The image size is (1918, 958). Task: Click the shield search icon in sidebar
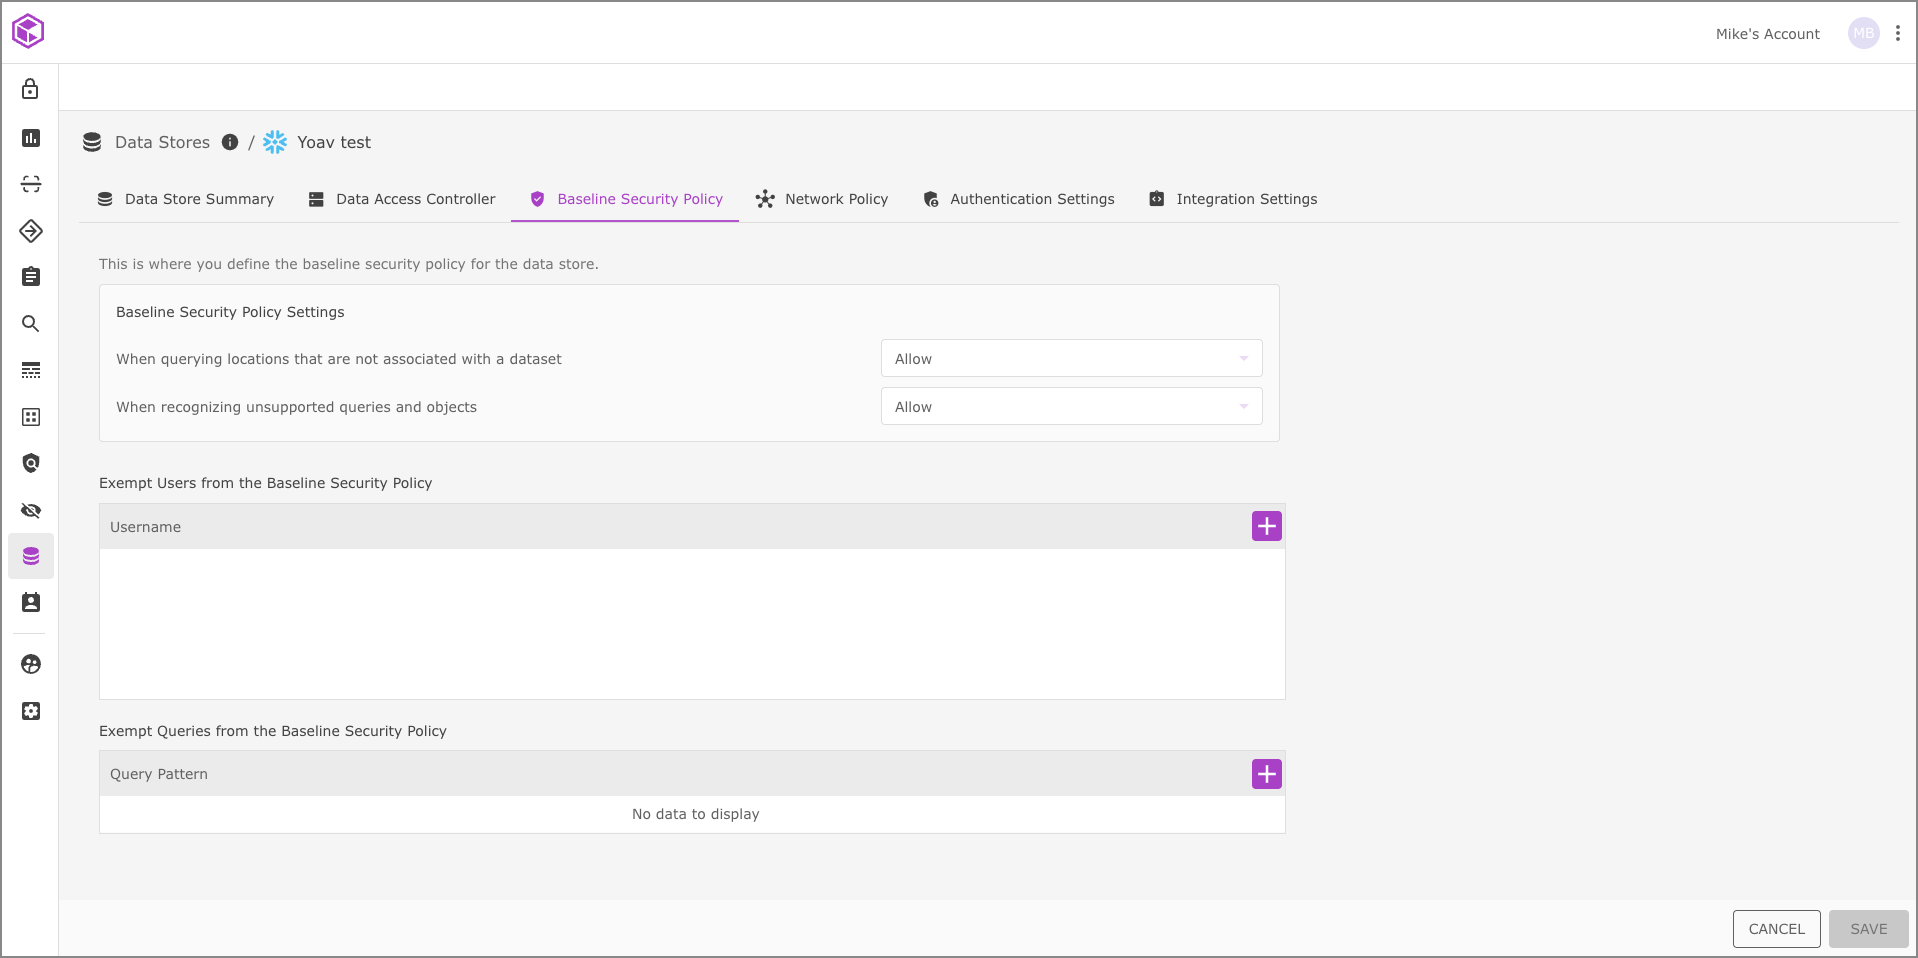(x=31, y=463)
